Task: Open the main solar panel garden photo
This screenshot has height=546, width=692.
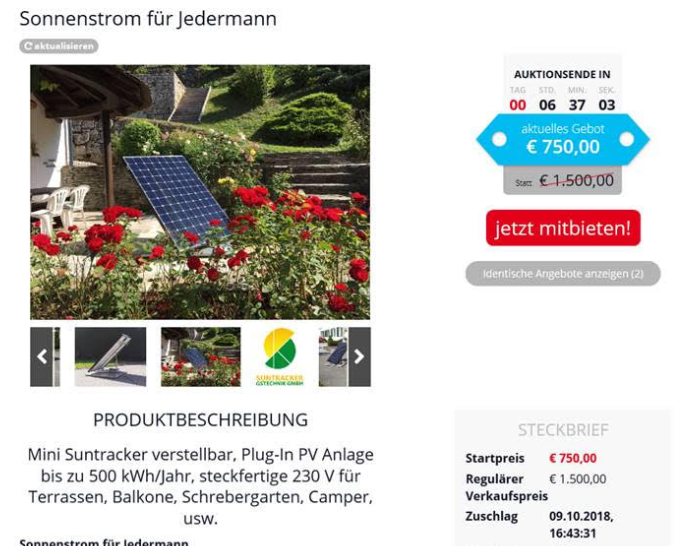Action: (x=200, y=192)
